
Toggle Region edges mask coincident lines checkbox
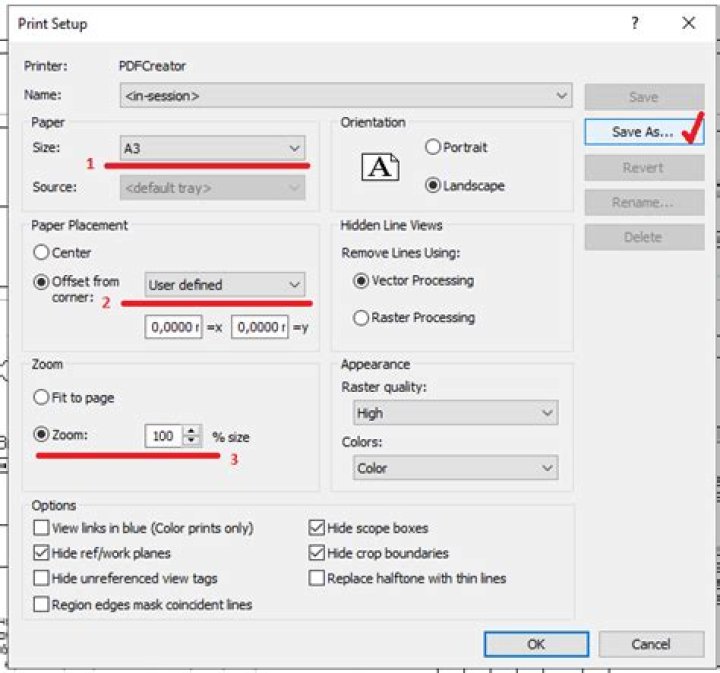tap(41, 604)
